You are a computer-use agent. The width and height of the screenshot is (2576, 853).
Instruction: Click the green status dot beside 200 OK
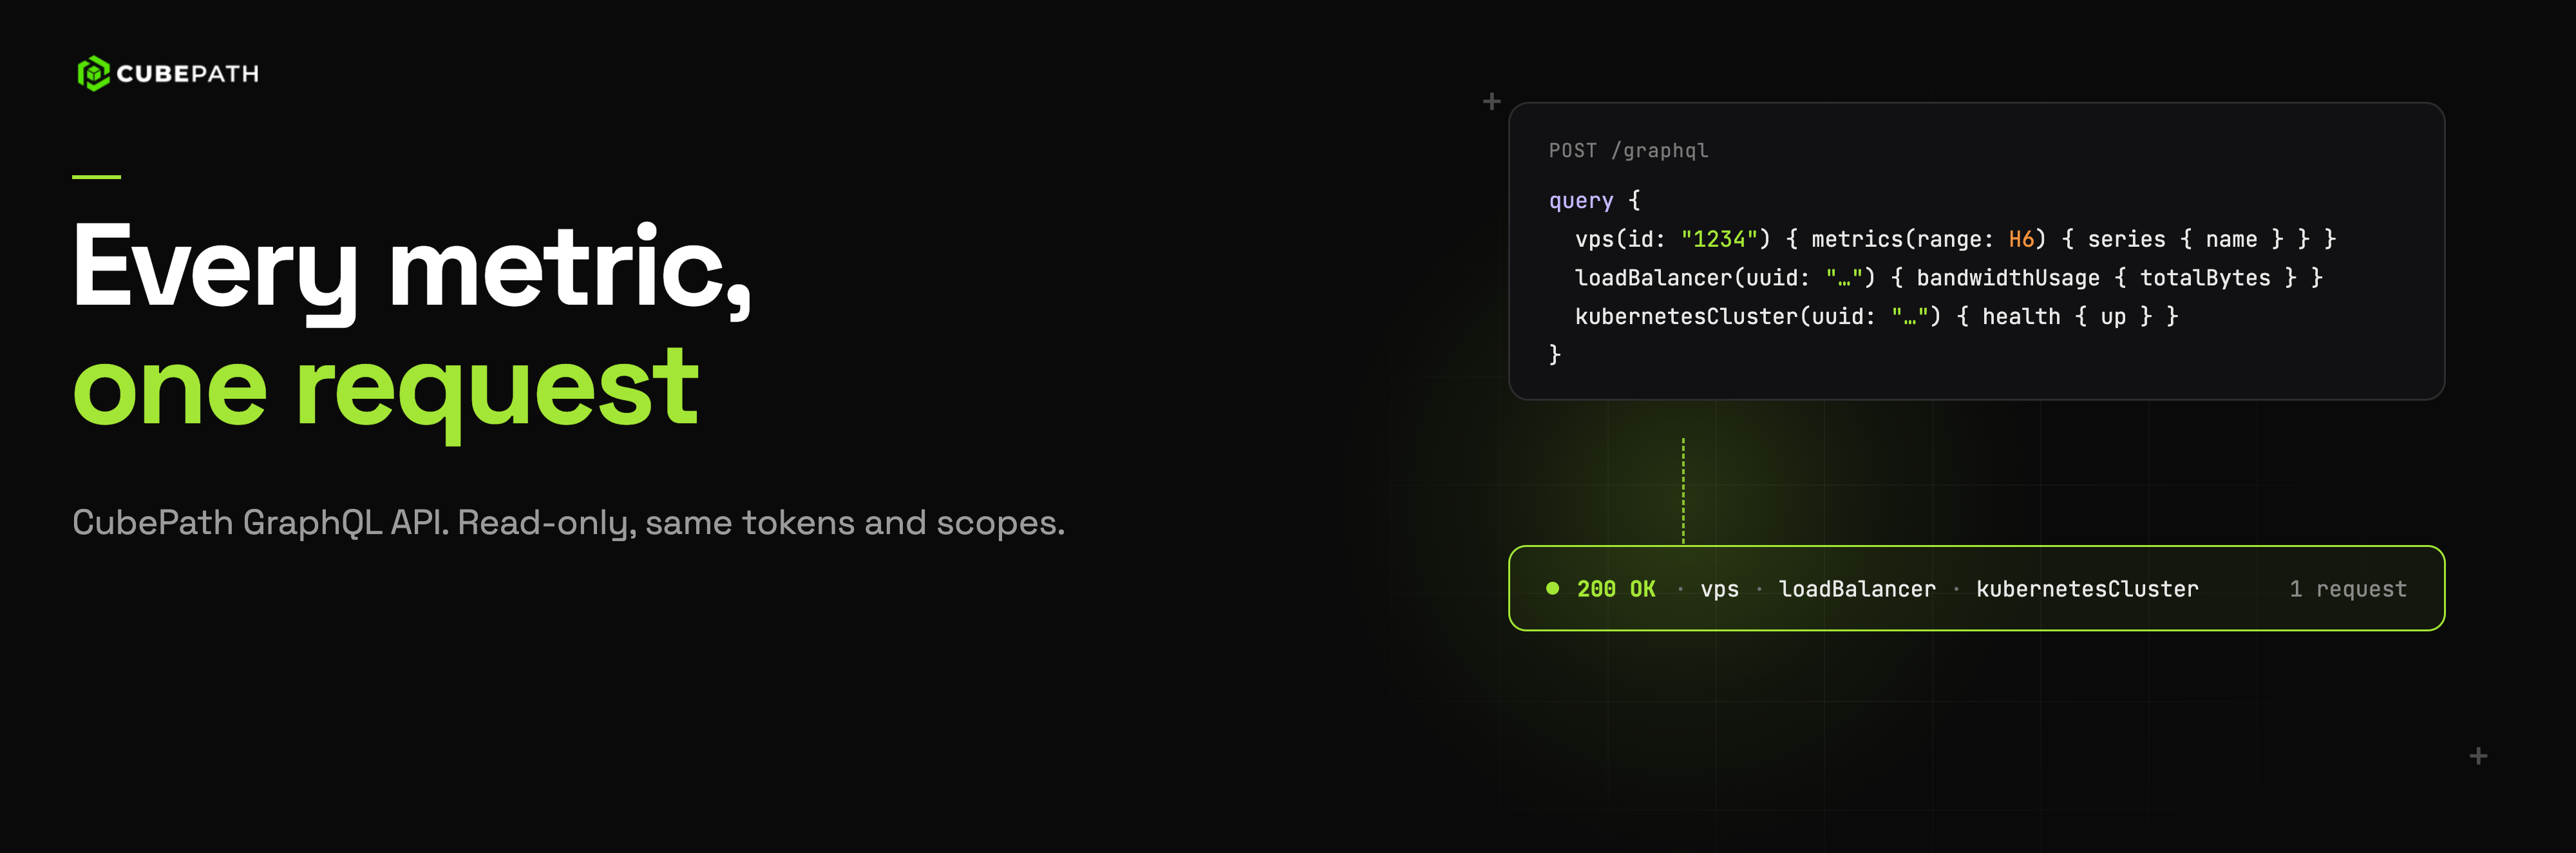1552,588
